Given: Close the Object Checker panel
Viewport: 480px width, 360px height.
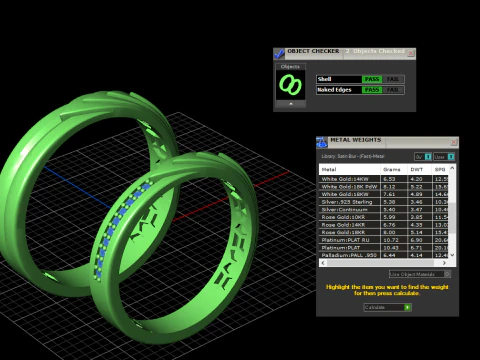Looking at the screenshot, I should pyautogui.click(x=411, y=53).
